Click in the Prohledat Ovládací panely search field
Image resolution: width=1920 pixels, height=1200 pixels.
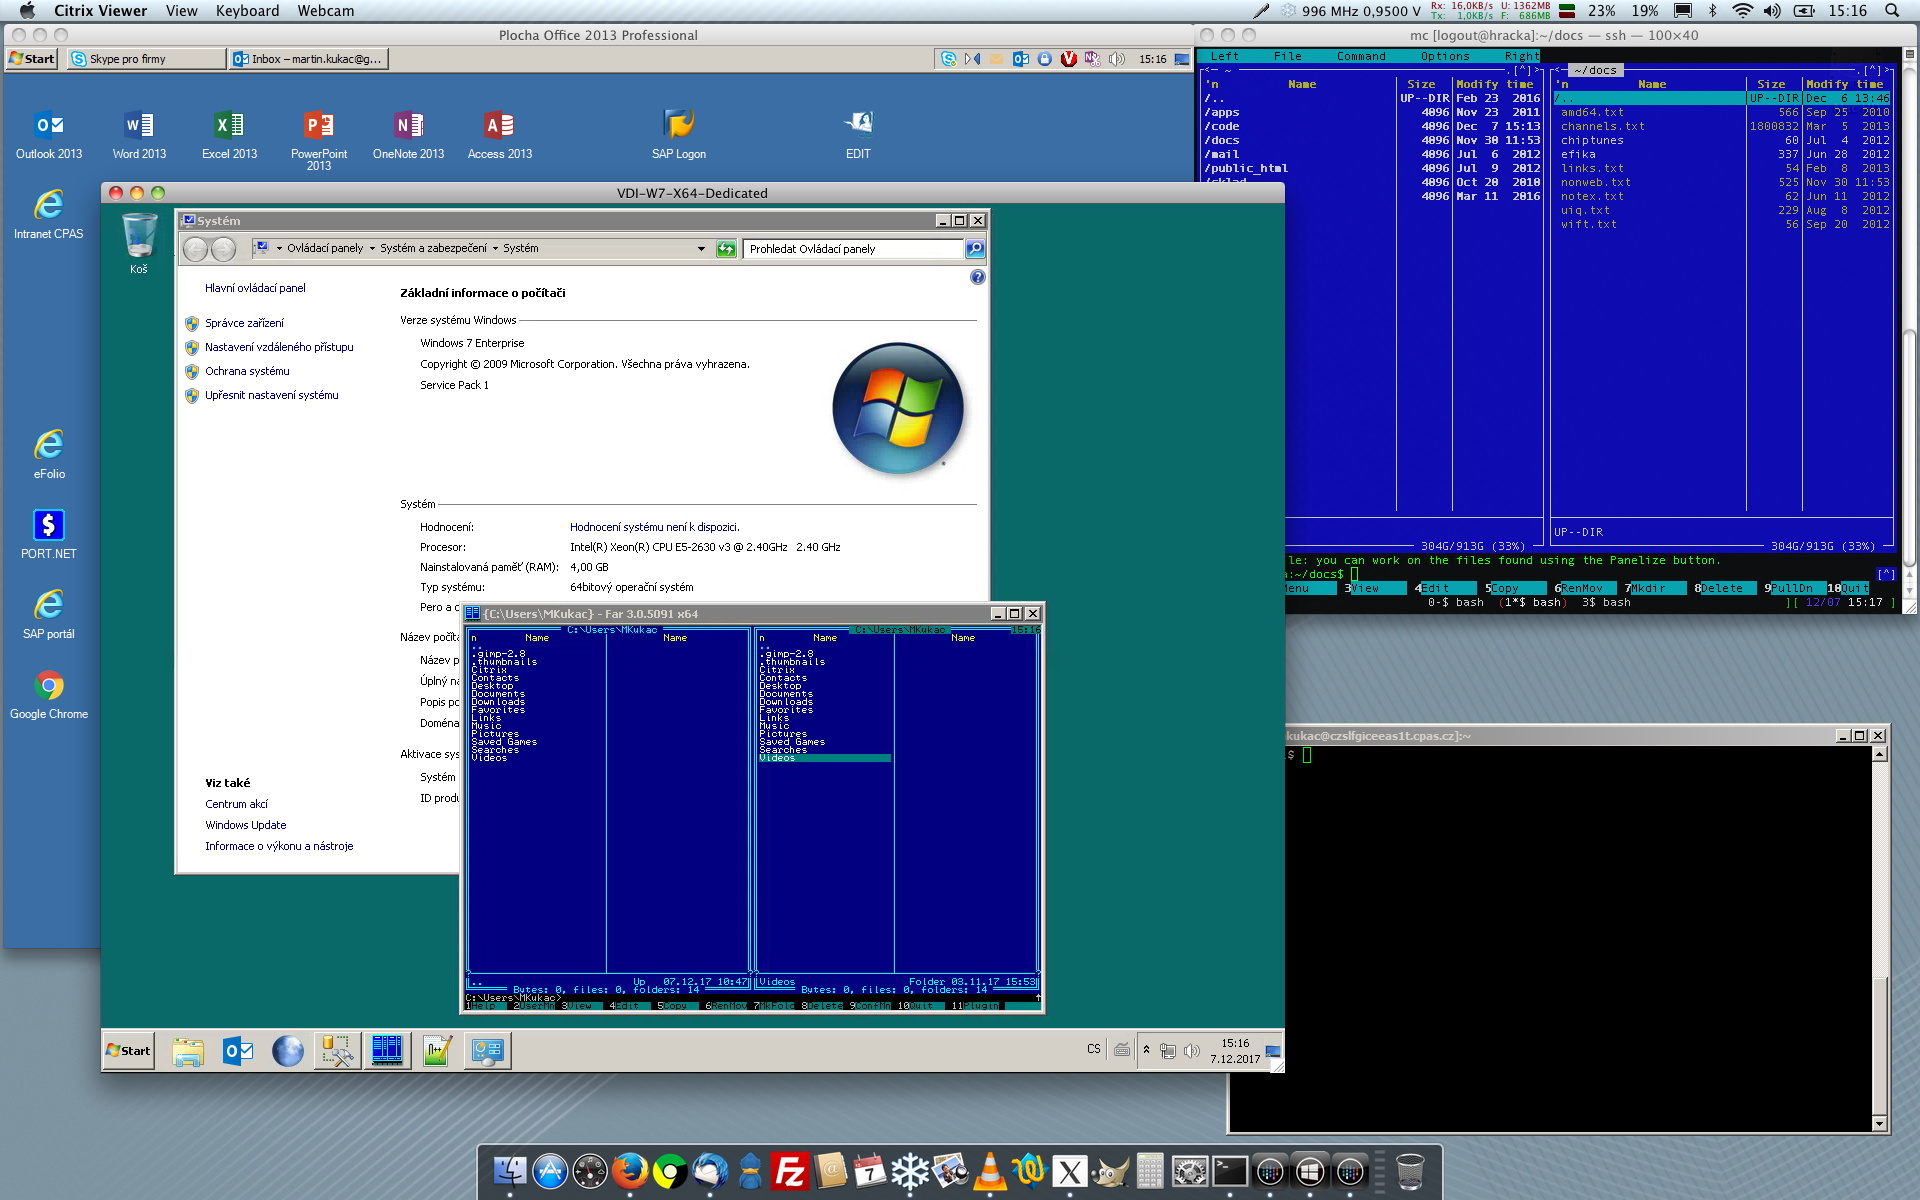click(x=852, y=248)
